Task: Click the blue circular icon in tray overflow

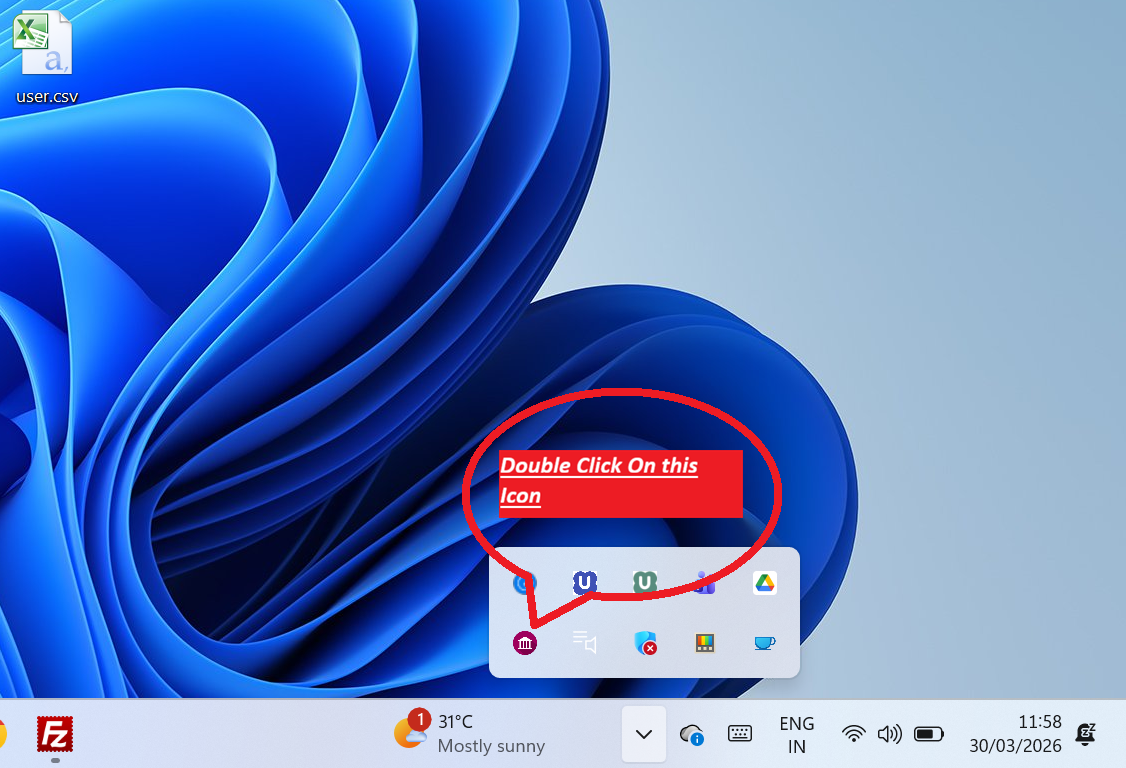Action: point(525,583)
